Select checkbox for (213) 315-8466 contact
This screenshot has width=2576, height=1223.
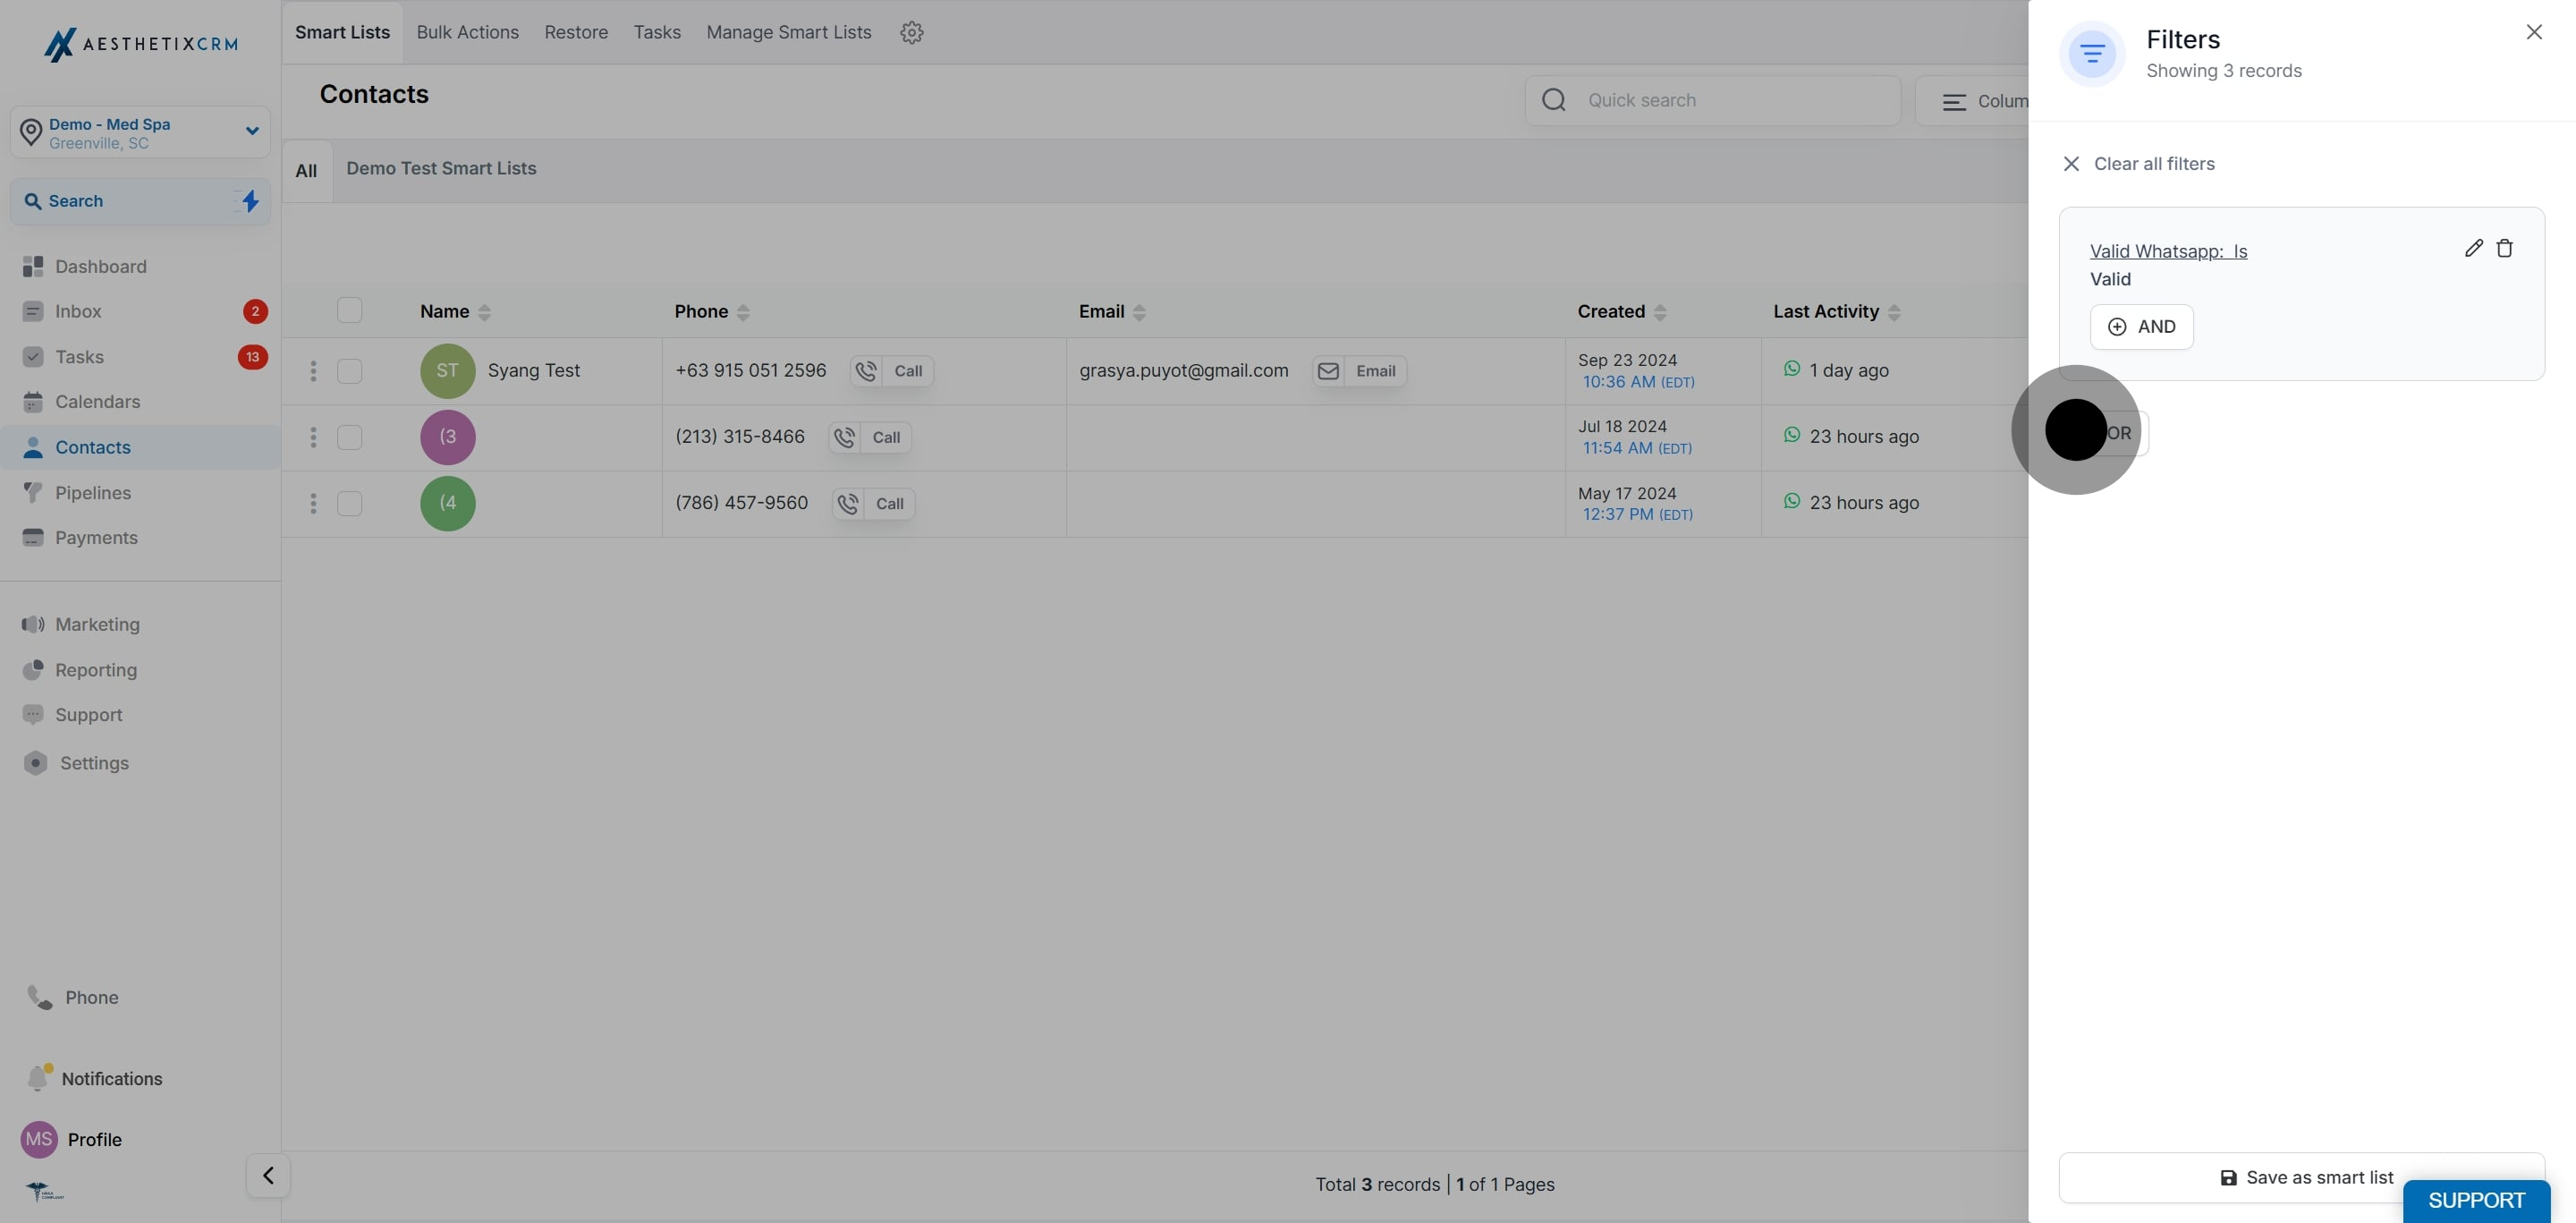pos(349,437)
